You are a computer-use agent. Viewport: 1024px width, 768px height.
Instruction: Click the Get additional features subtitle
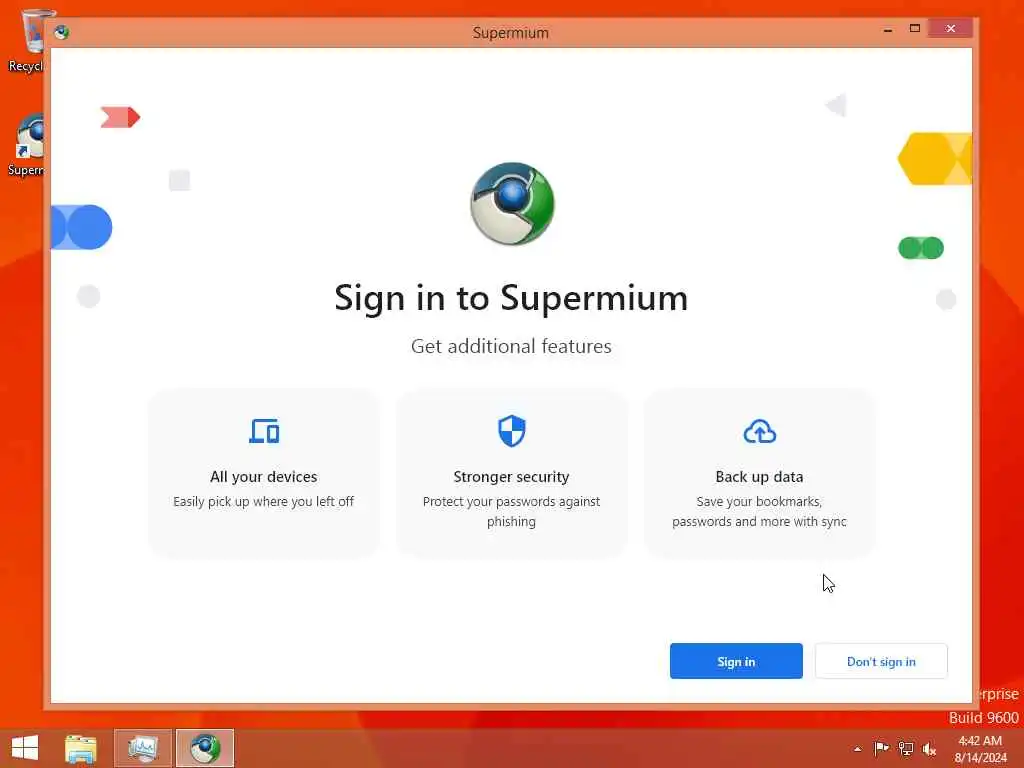511,346
